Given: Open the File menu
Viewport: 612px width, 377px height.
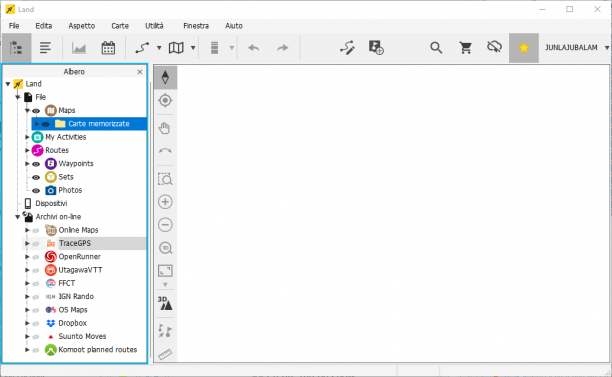Looking at the screenshot, I should coord(14,26).
